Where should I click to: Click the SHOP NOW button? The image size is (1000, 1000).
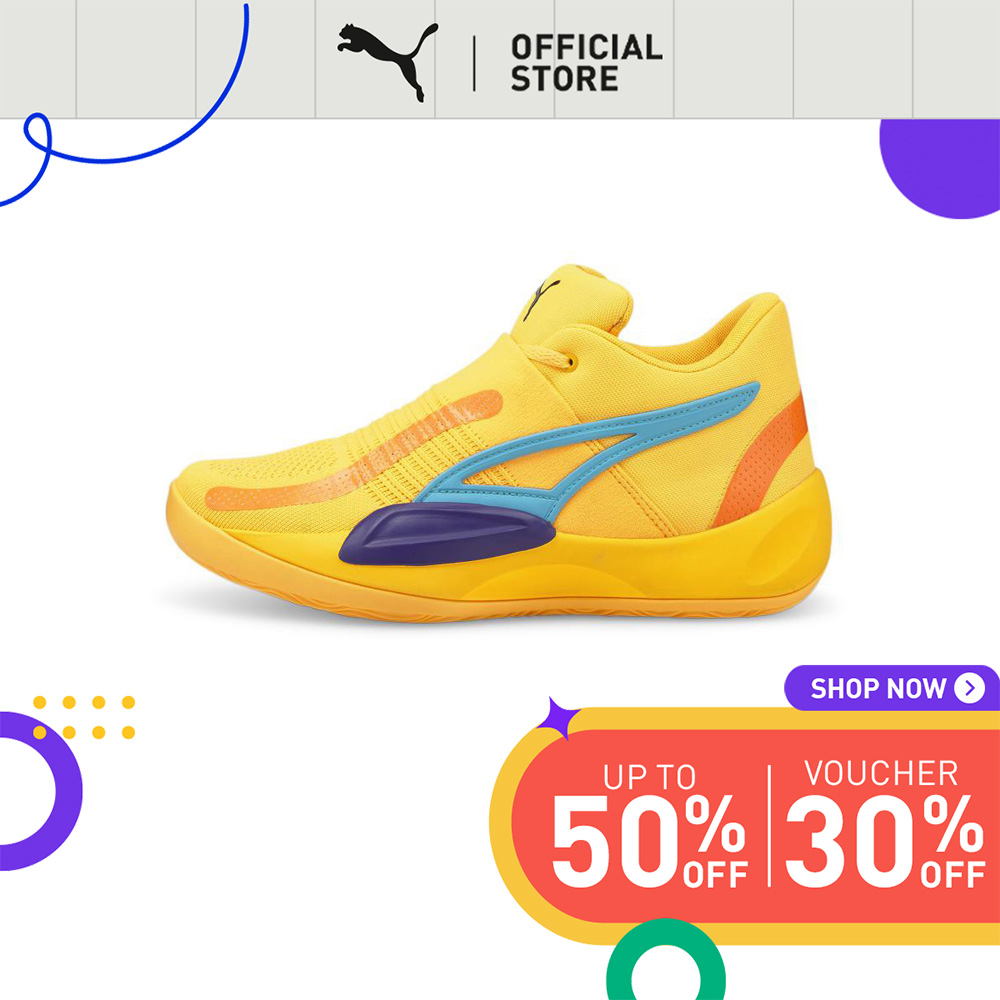coord(892,688)
